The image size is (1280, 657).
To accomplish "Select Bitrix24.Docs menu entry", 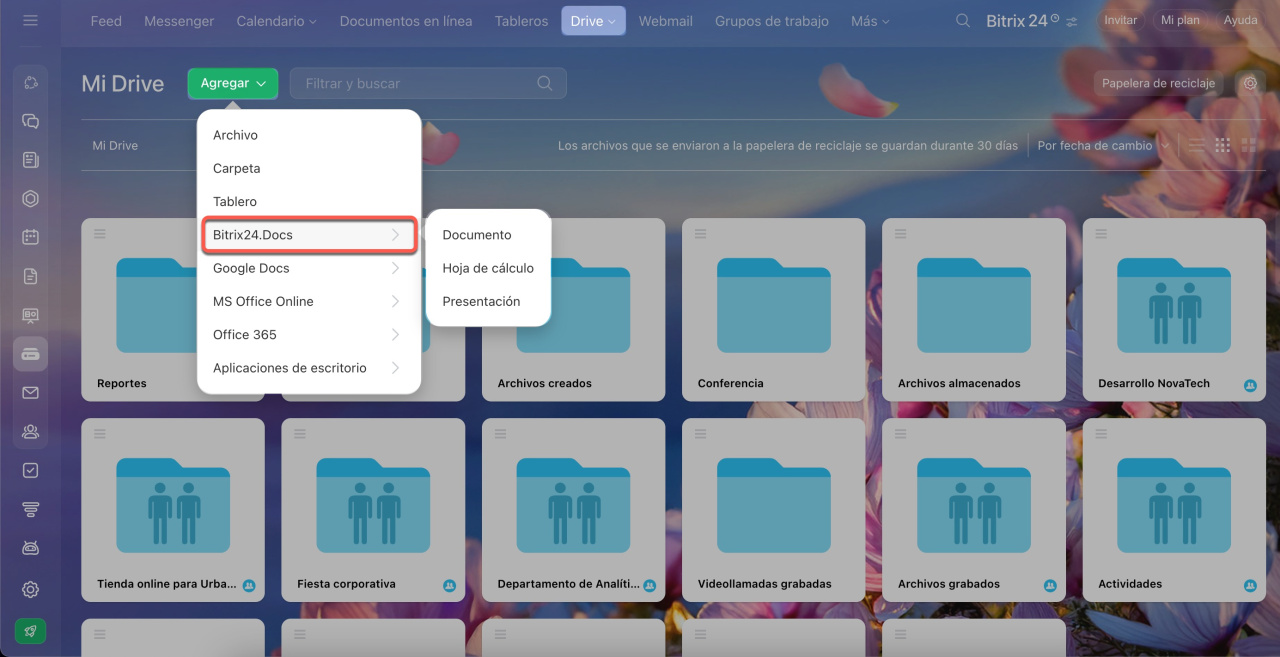I will (x=309, y=235).
